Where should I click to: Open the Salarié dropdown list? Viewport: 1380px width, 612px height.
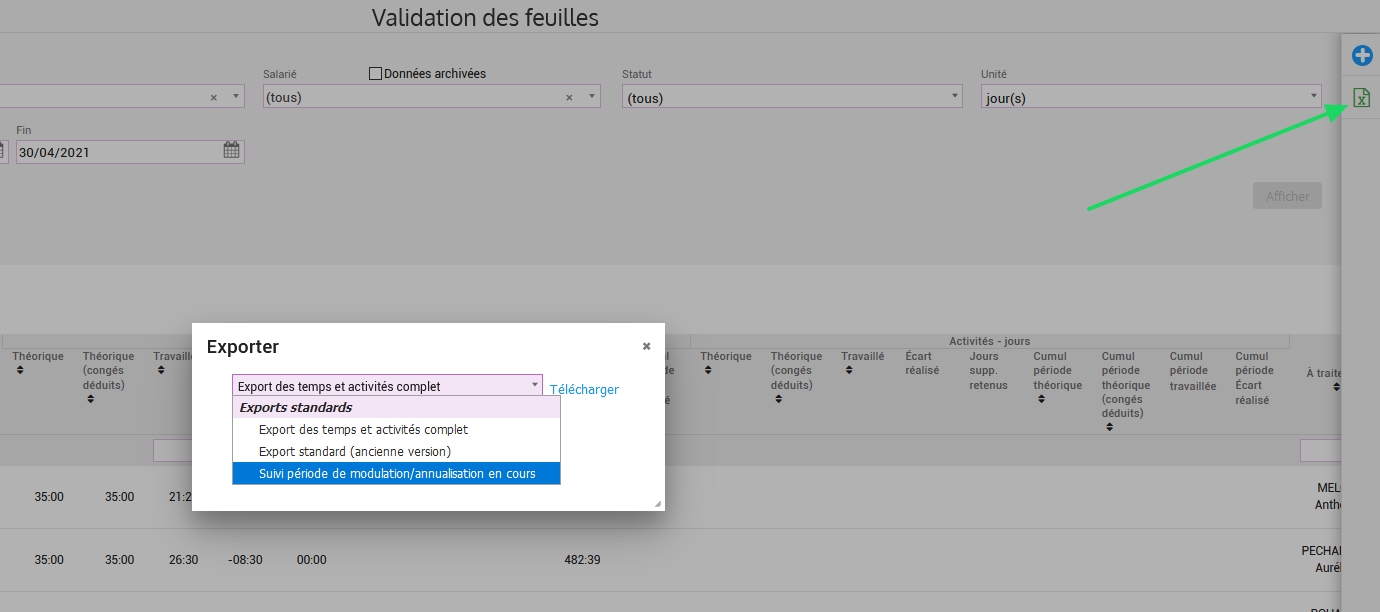click(x=593, y=97)
